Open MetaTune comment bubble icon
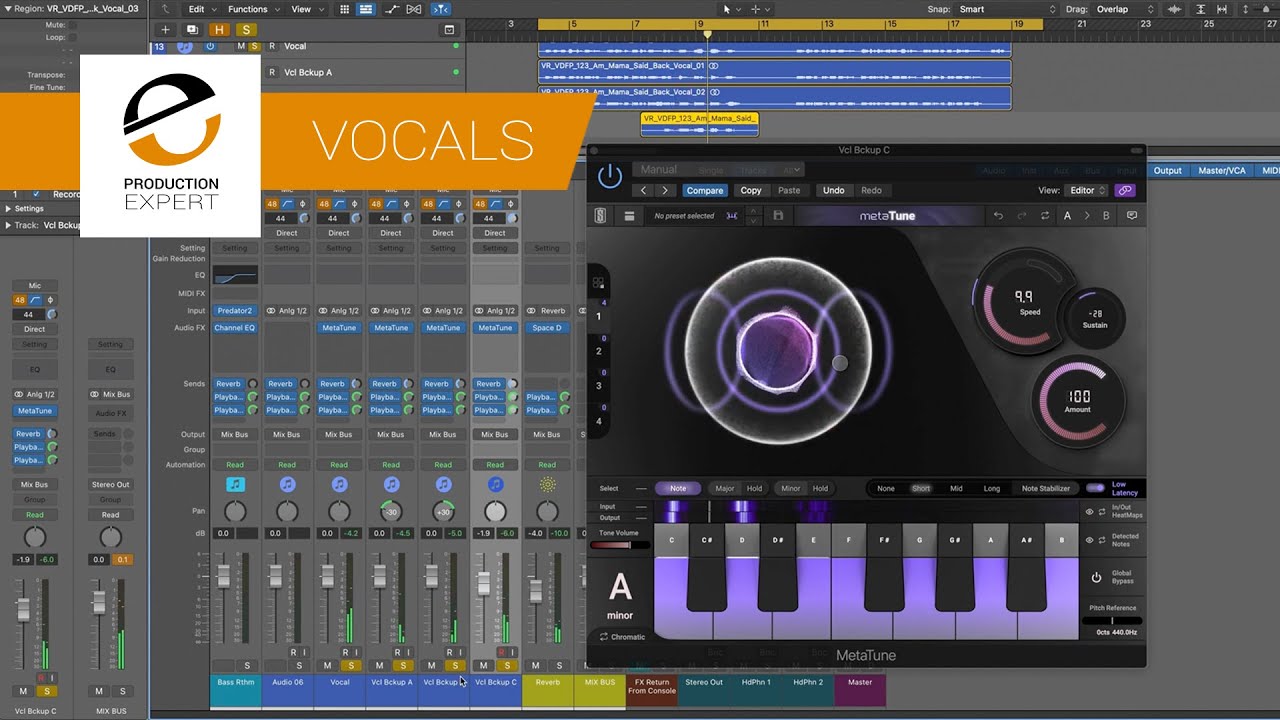 click(x=1132, y=216)
